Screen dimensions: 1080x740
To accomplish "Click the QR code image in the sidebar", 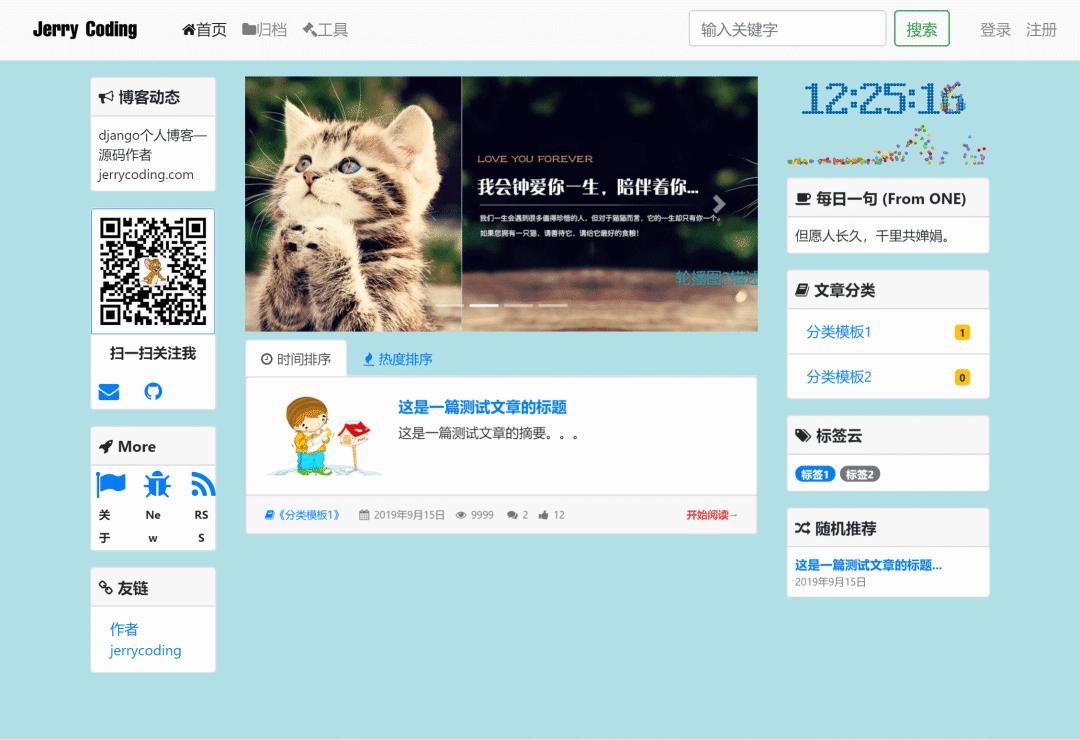I will click(153, 270).
